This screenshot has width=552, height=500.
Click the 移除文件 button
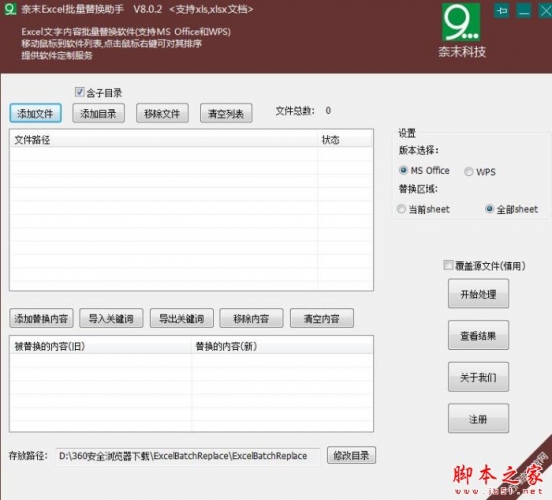pos(162,113)
